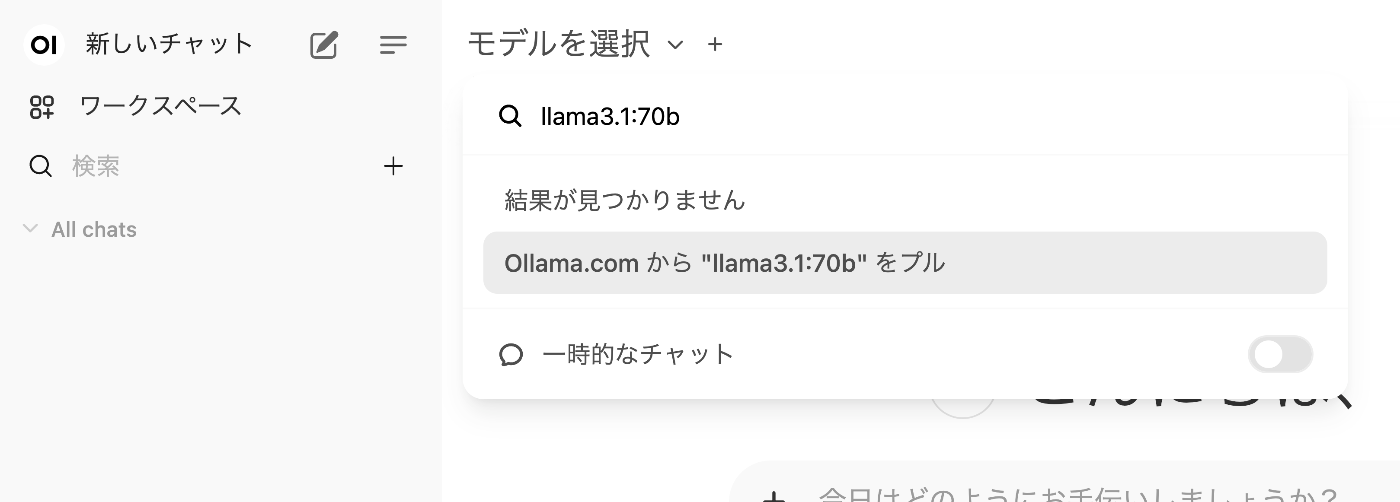Select the 一時的なチャット menu label
The width and height of the screenshot is (1400, 502).
point(638,354)
